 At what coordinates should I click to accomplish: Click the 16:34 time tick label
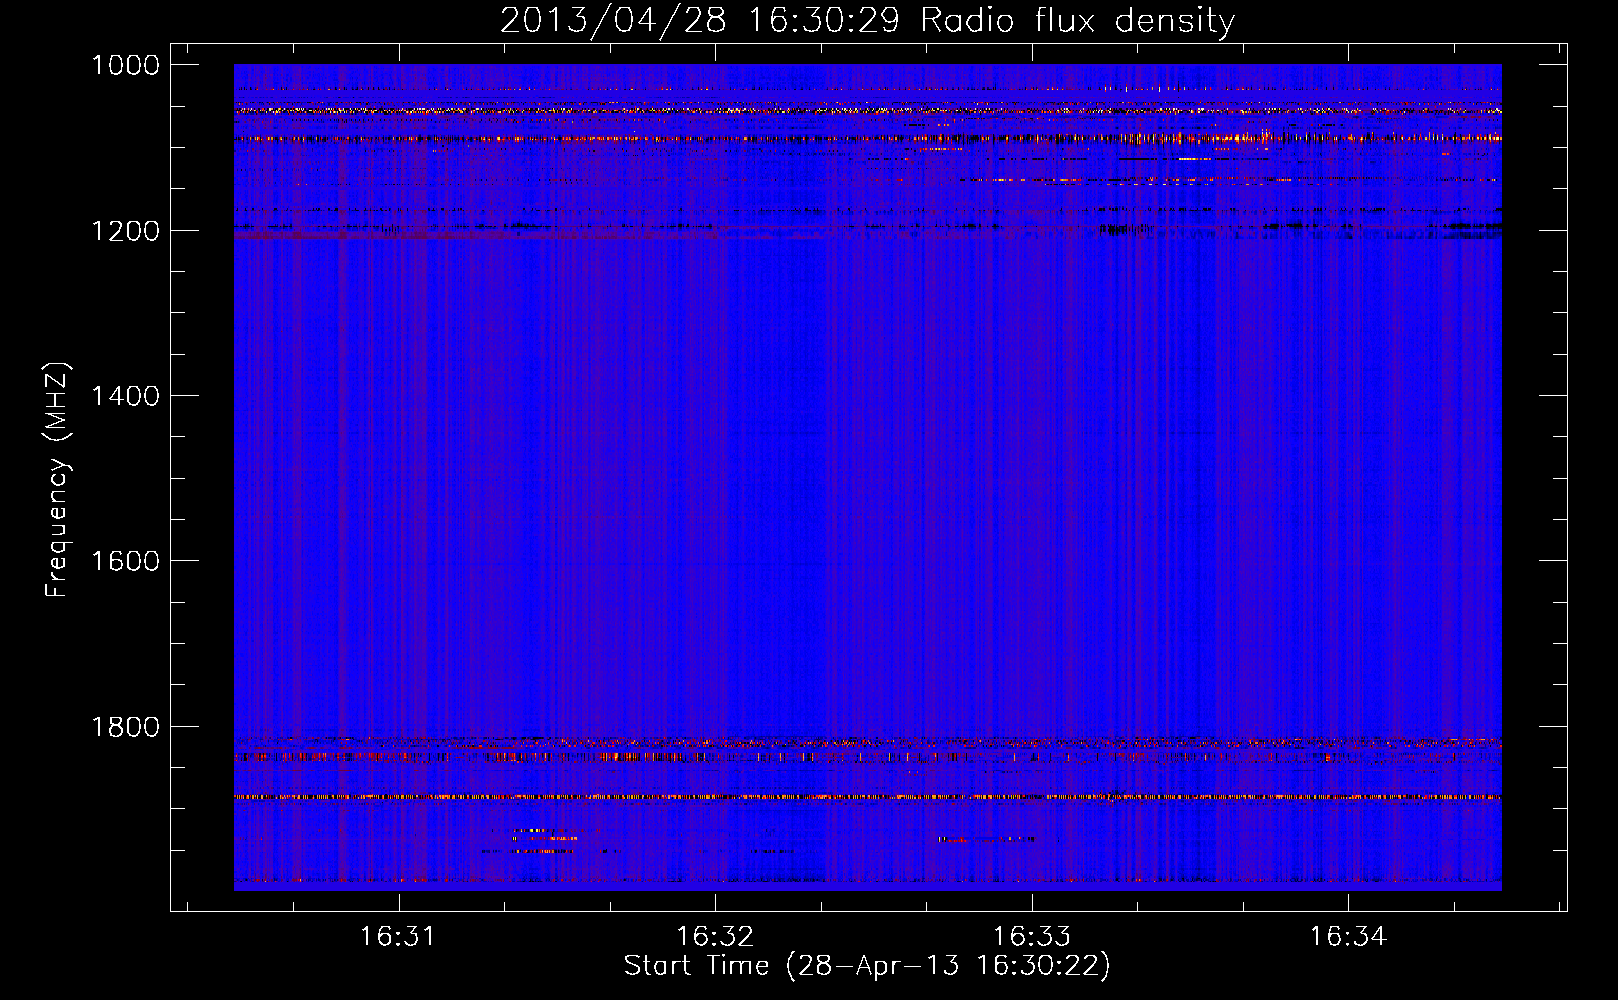(x=1348, y=936)
